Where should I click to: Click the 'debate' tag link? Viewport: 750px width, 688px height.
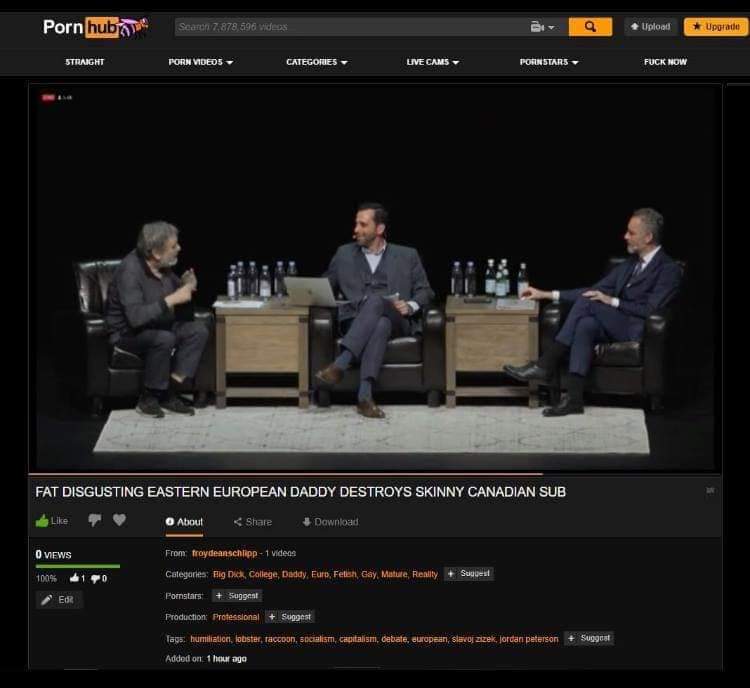(394, 639)
